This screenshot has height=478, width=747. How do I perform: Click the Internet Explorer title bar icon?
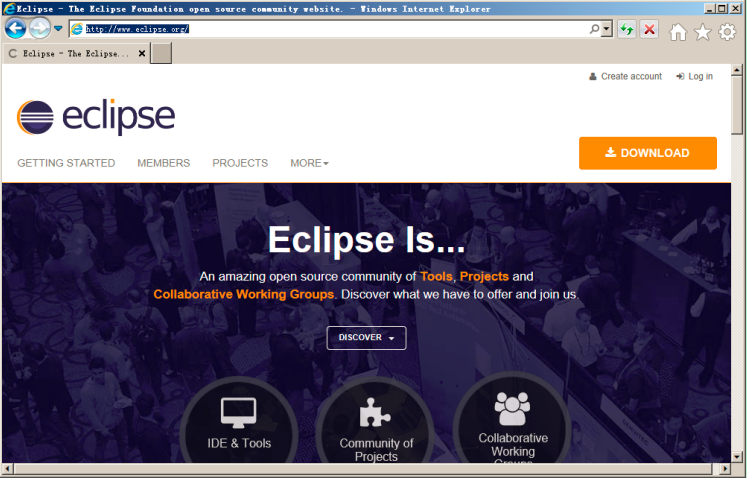pyautogui.click(x=9, y=9)
